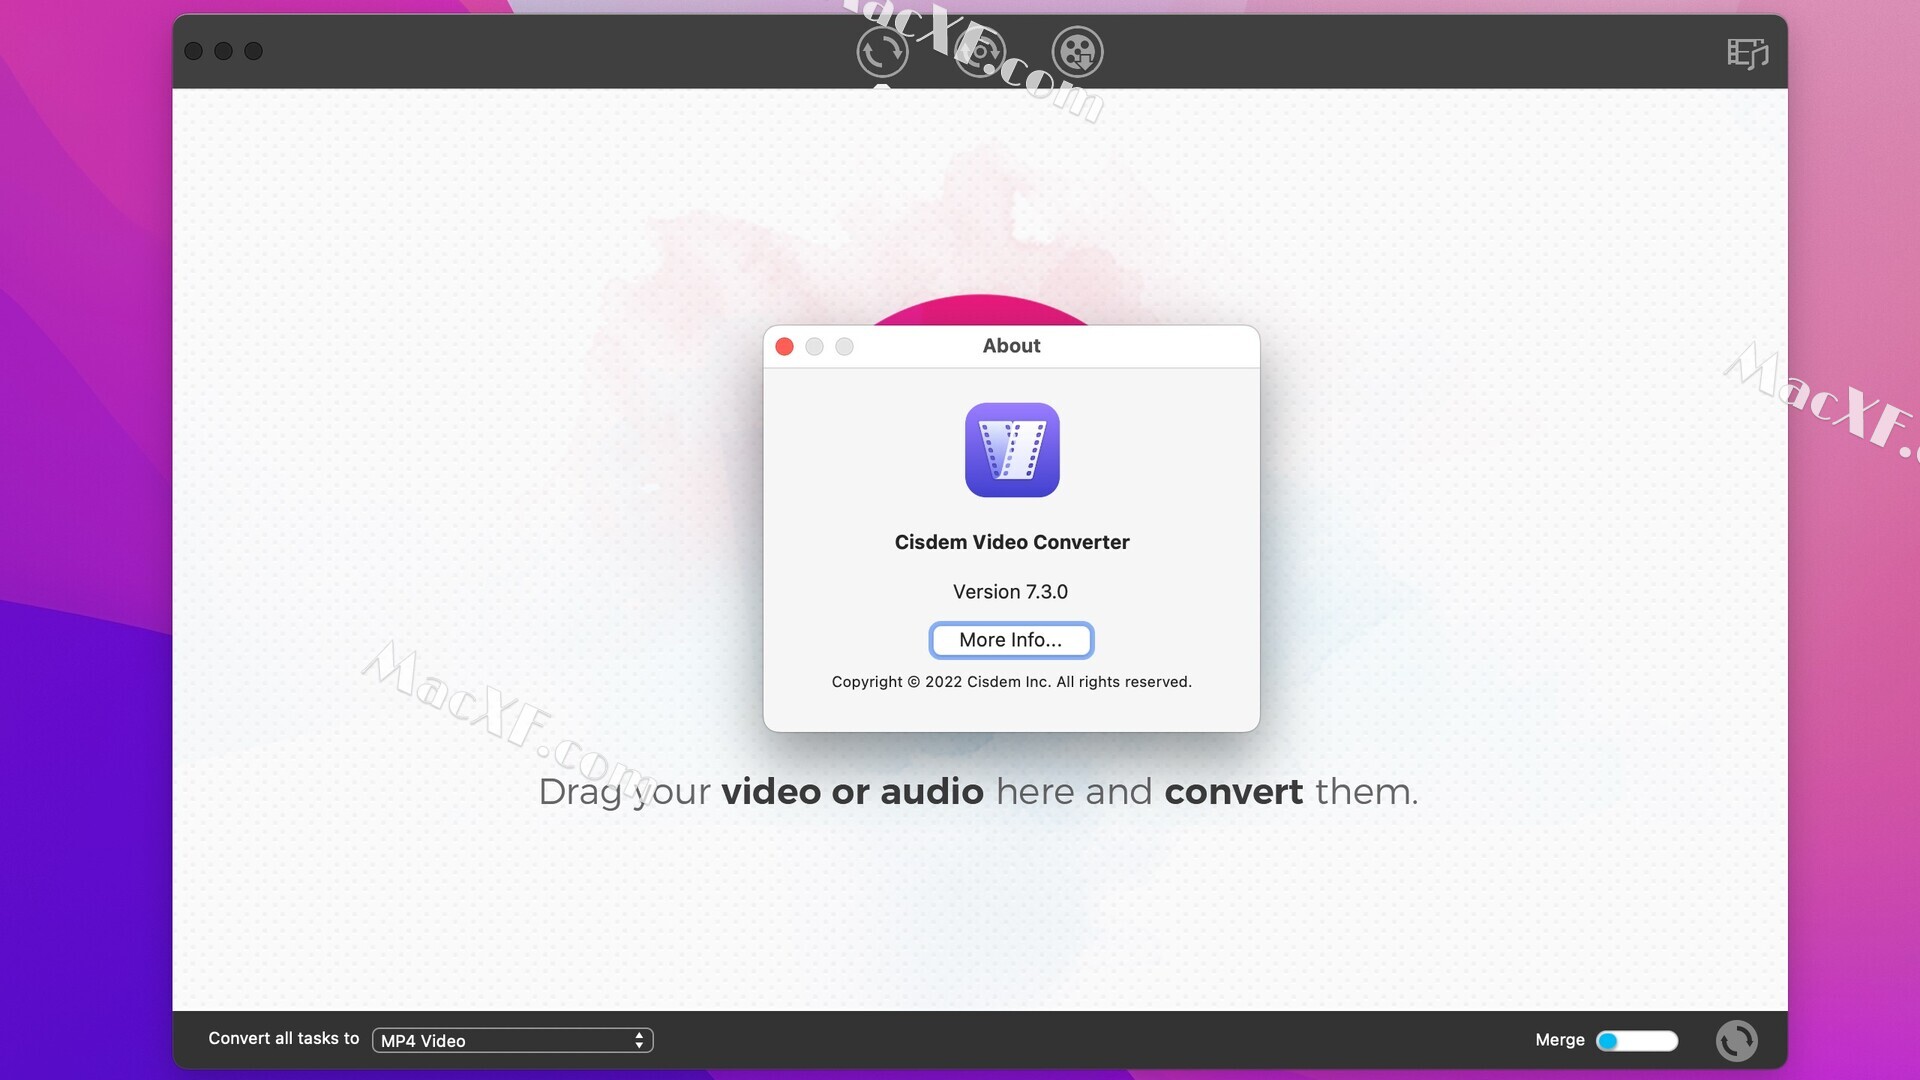Click the About dialog title
The image size is (1920, 1080).
pyautogui.click(x=1011, y=346)
